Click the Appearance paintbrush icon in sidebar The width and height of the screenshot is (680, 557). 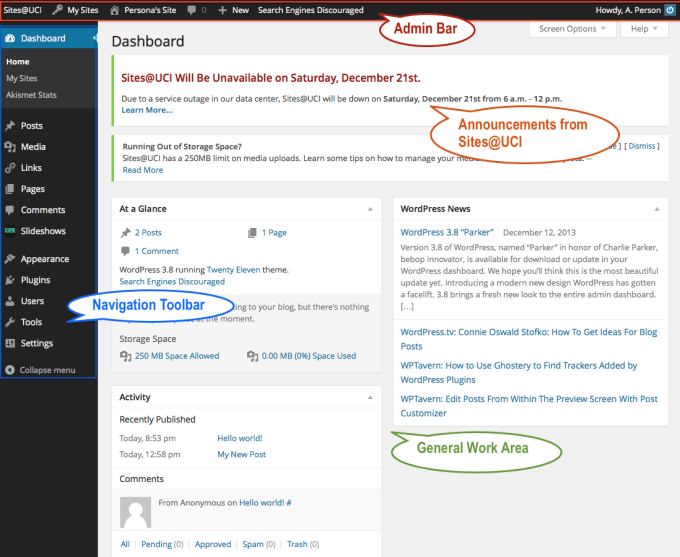point(10,259)
